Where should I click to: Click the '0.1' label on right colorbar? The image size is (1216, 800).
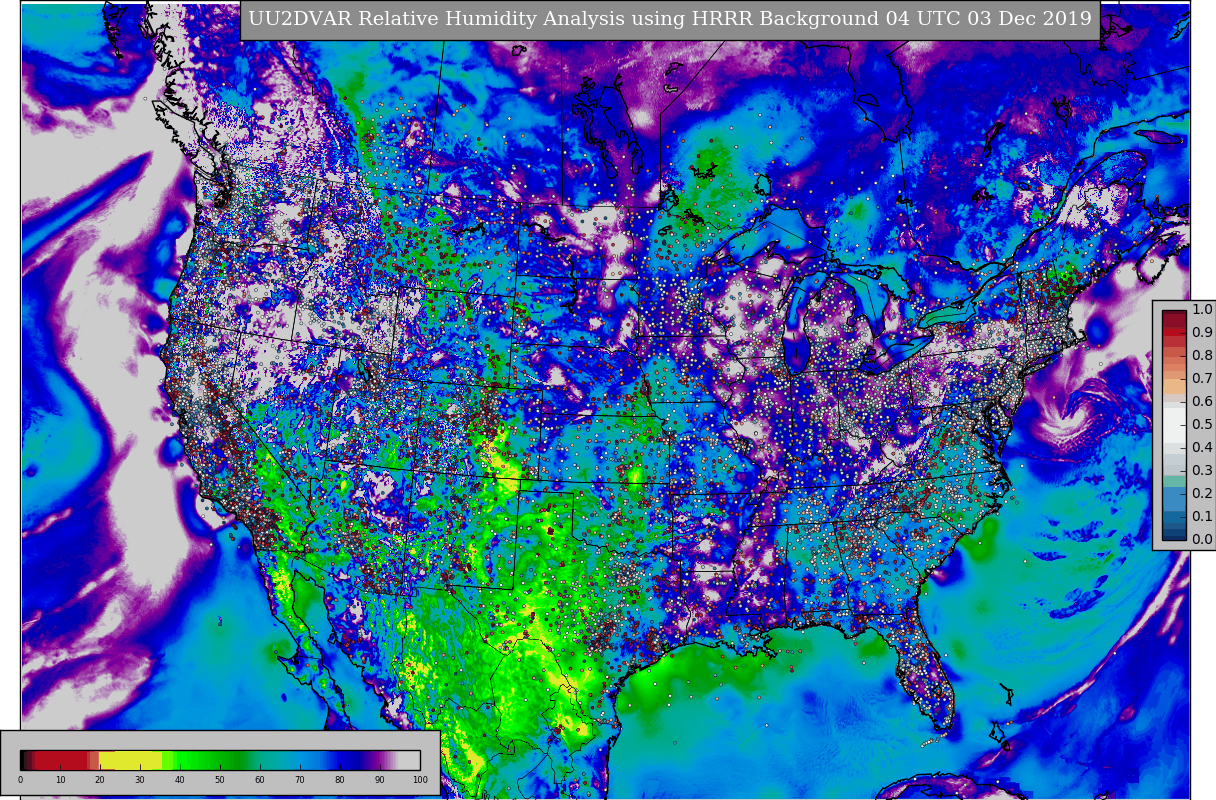(1202, 516)
